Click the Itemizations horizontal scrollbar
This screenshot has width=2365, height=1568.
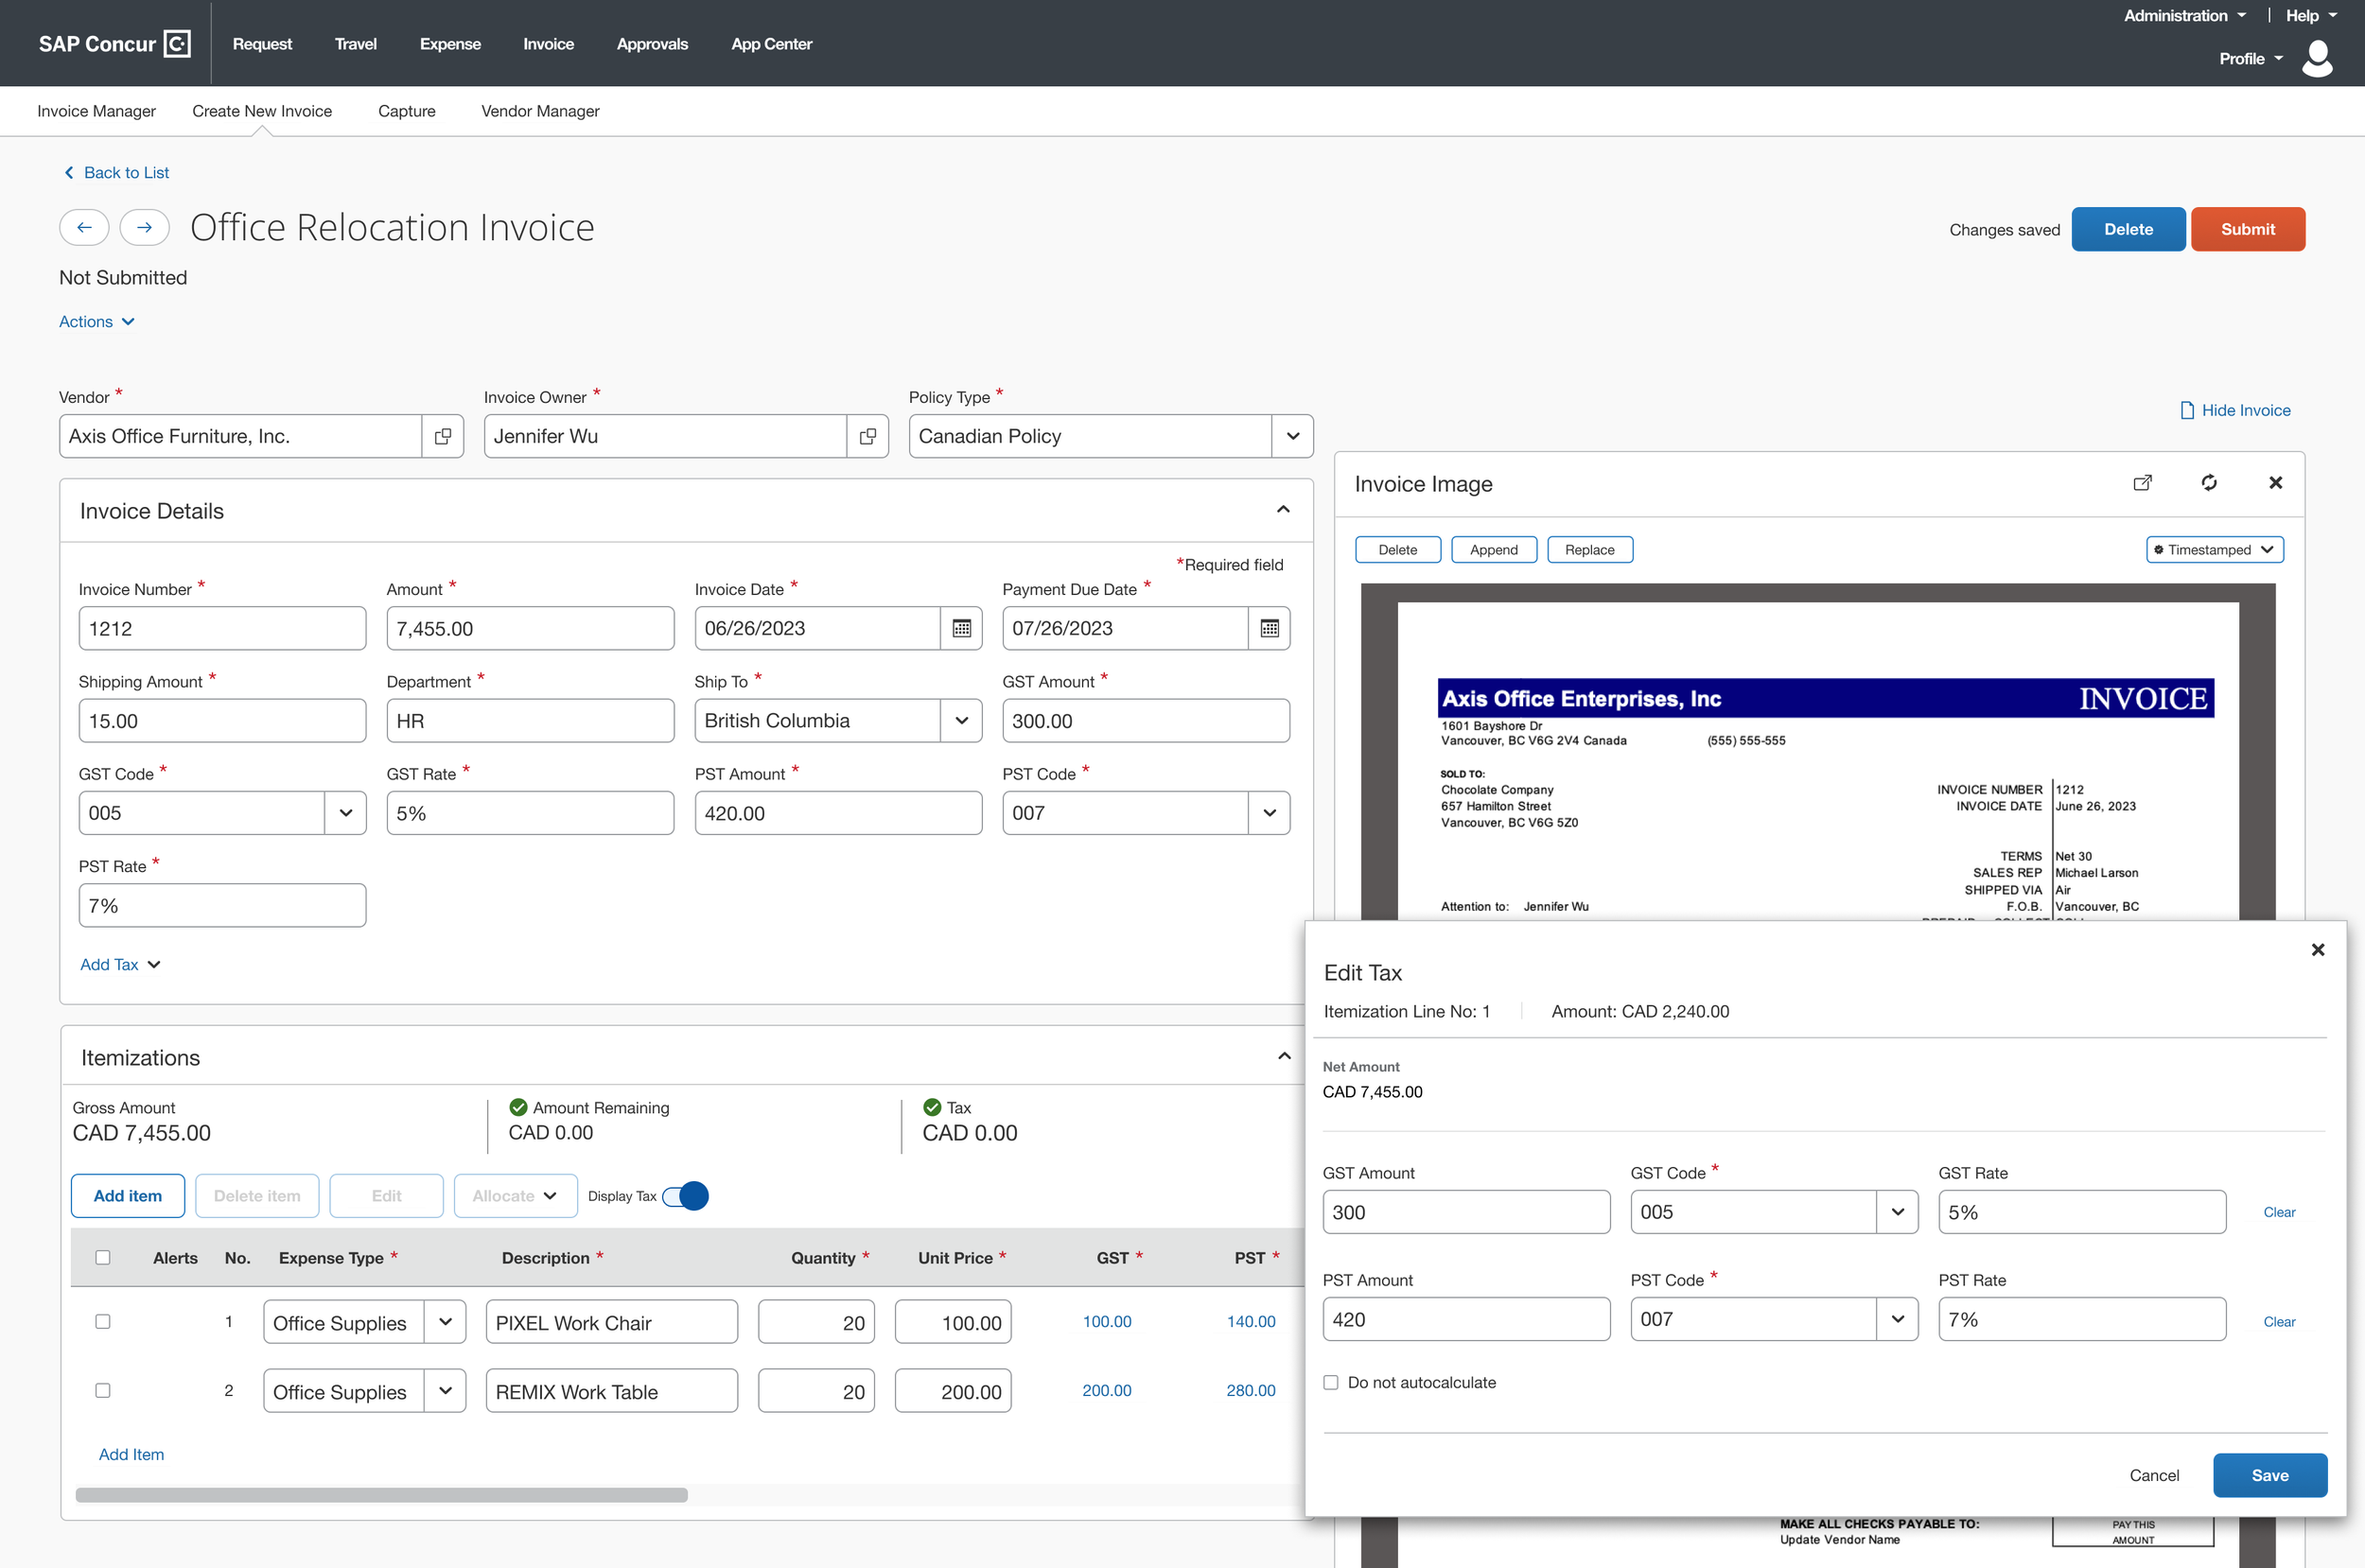tap(381, 1495)
